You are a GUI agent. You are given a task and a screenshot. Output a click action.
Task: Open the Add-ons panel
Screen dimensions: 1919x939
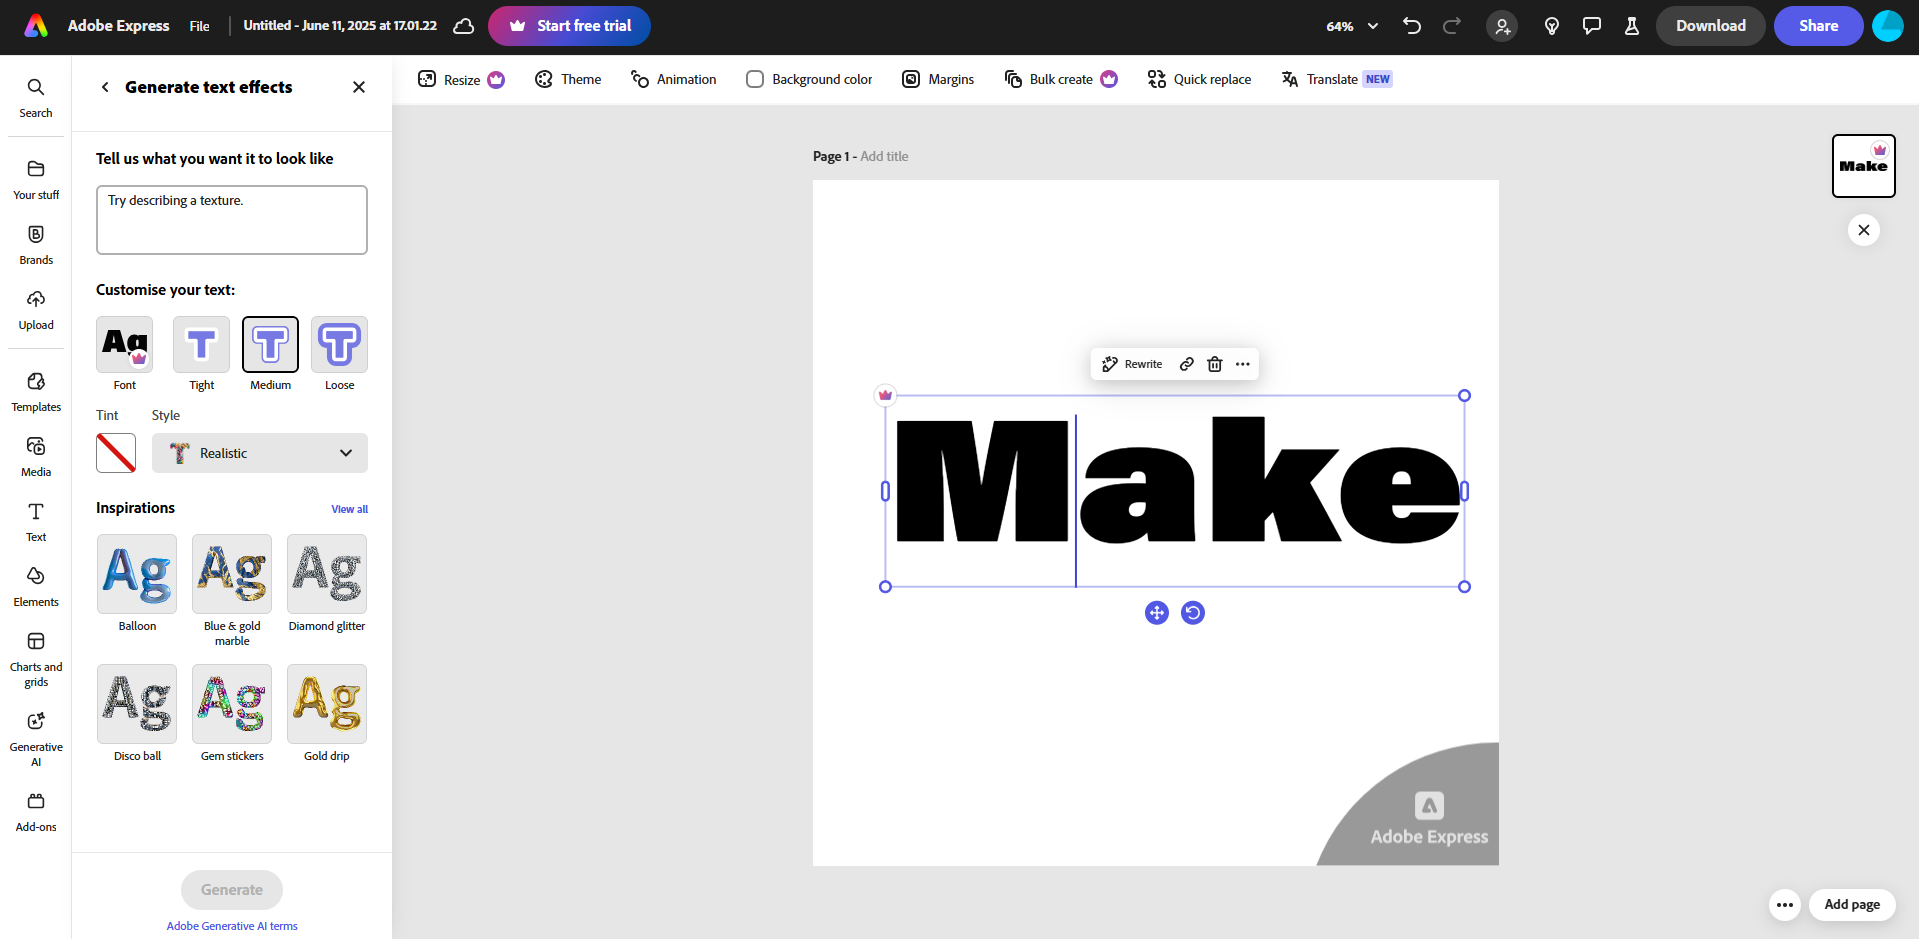pyautogui.click(x=35, y=810)
